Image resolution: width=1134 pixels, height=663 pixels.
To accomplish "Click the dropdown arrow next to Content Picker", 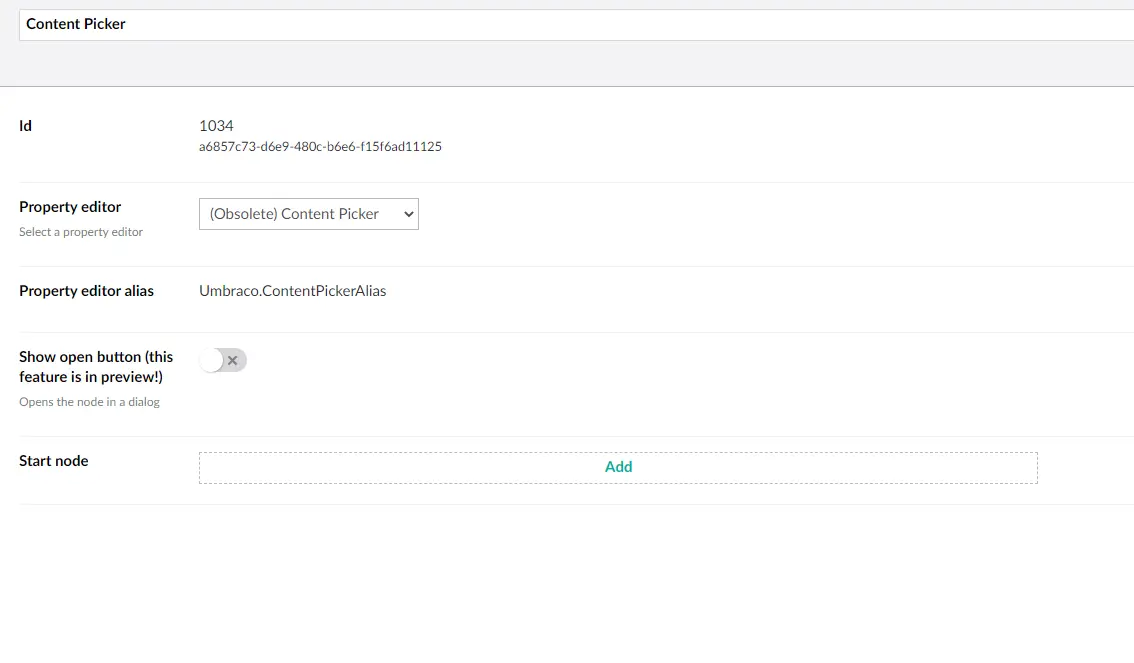I will [406, 213].
